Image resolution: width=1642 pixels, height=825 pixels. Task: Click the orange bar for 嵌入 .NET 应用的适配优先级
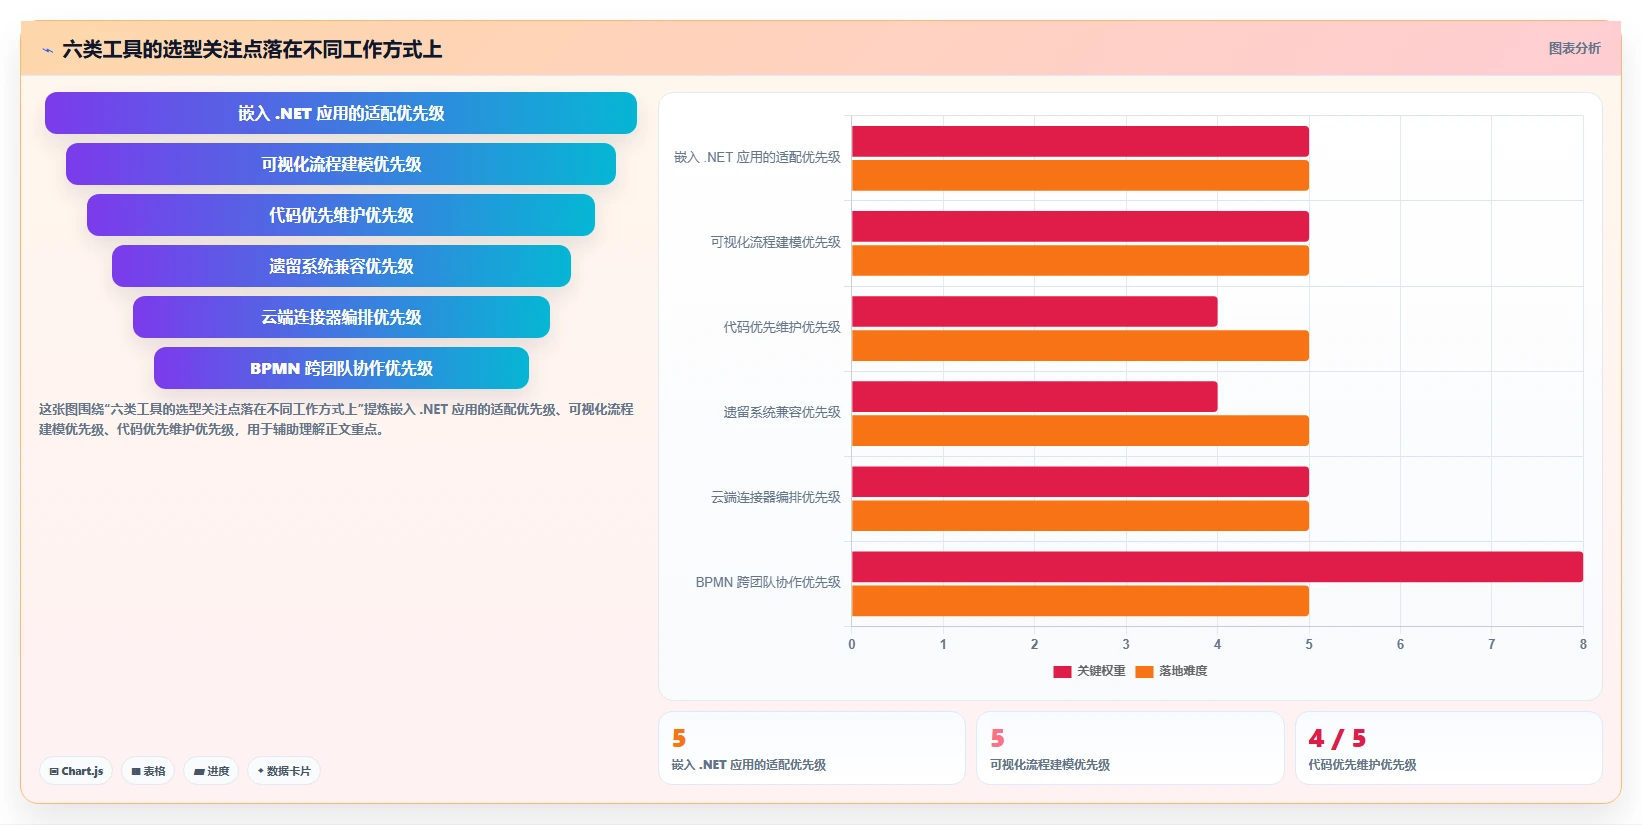click(1080, 175)
